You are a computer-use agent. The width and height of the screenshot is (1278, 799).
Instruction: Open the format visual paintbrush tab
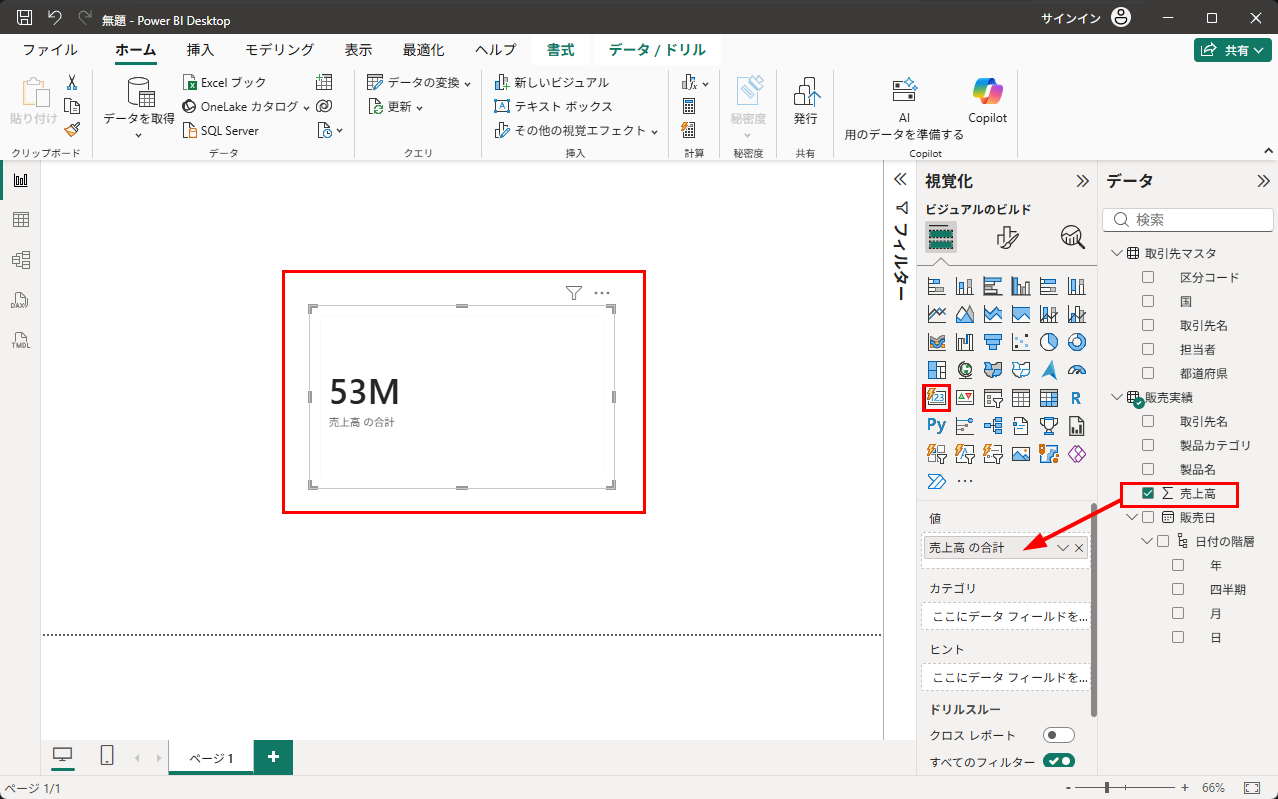(1007, 237)
